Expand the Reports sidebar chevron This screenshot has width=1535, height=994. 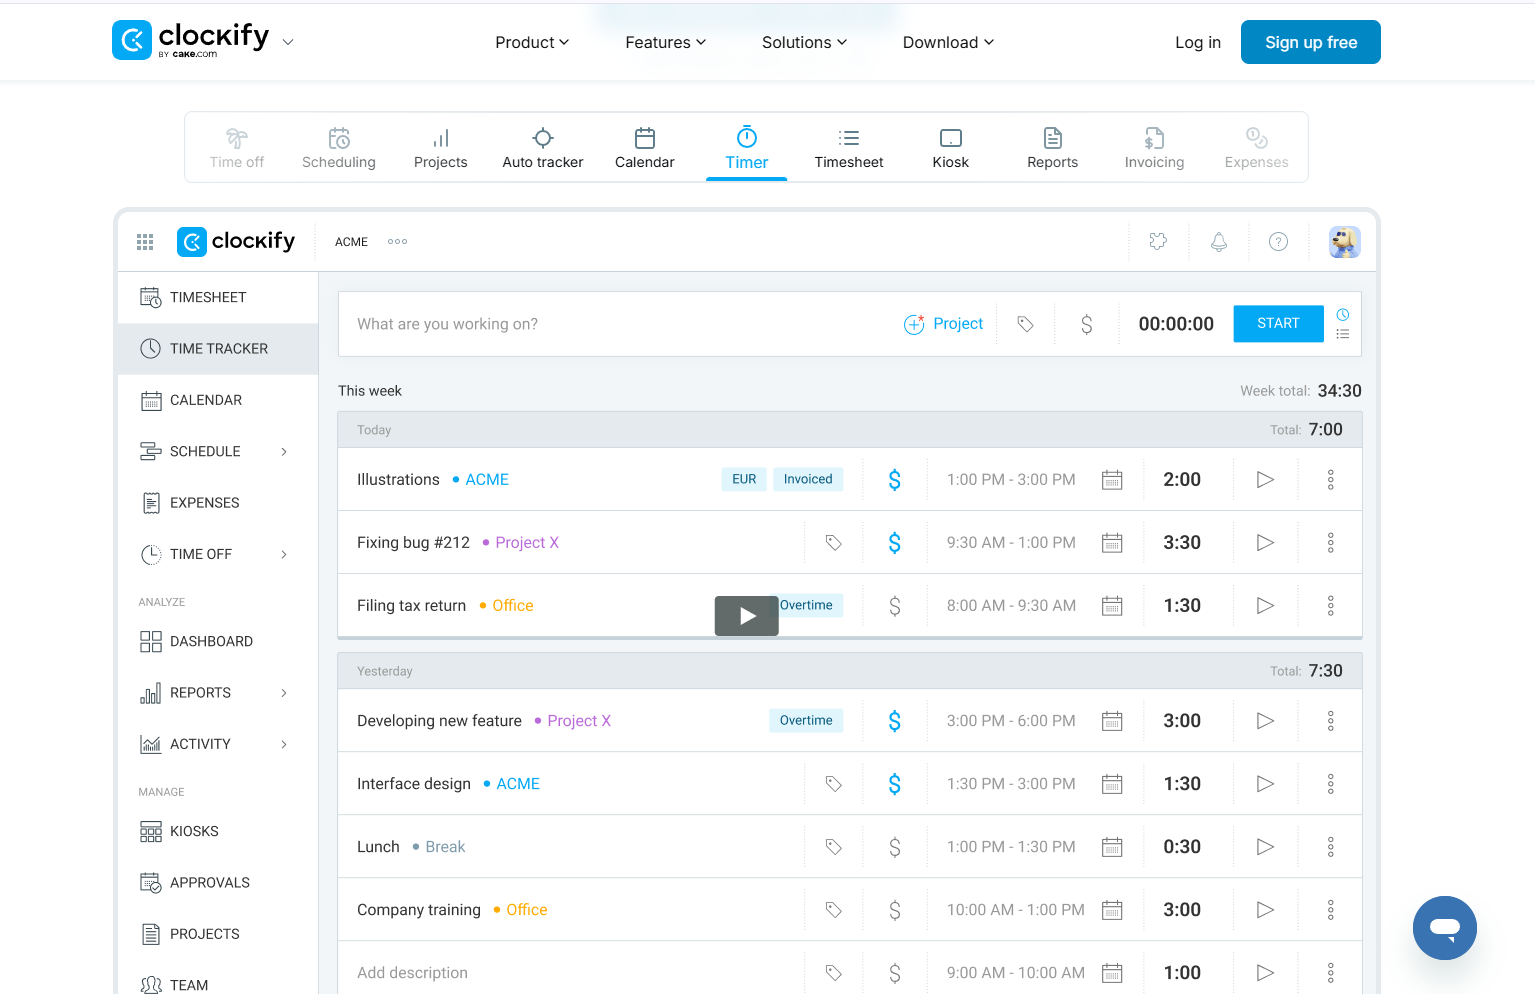pos(284,692)
